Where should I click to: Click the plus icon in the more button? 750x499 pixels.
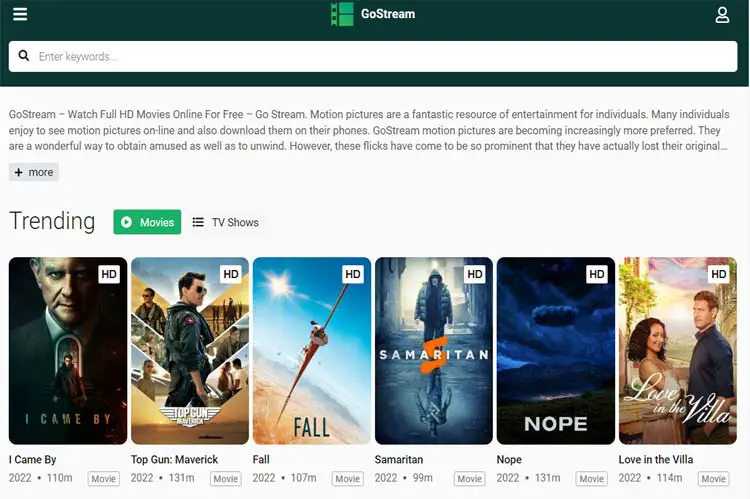(19, 172)
